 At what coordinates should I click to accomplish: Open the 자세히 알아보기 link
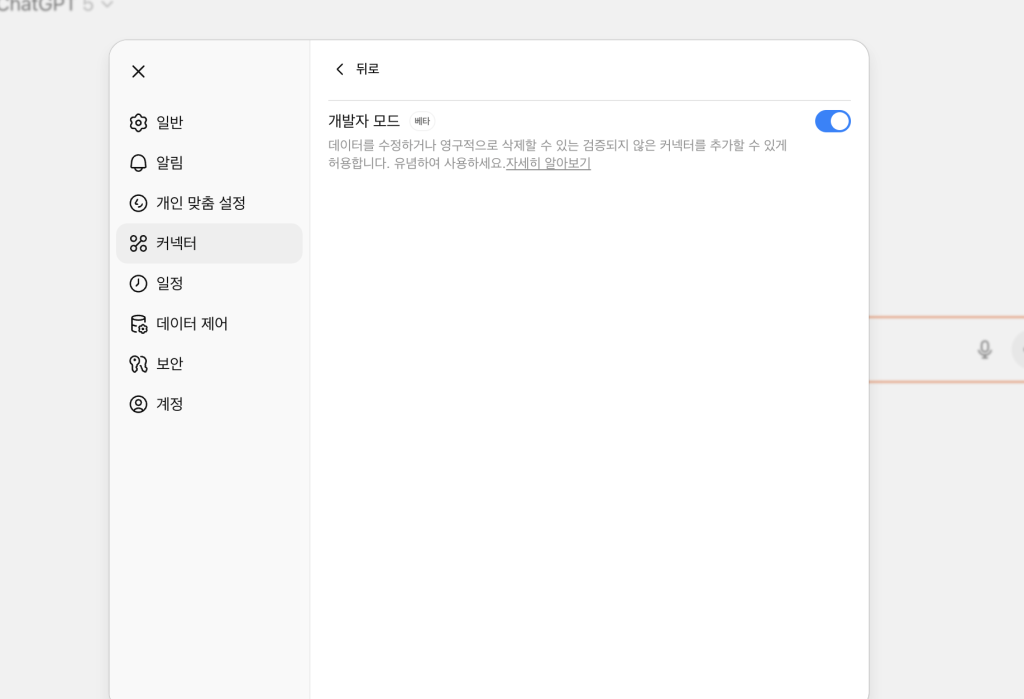tap(548, 163)
